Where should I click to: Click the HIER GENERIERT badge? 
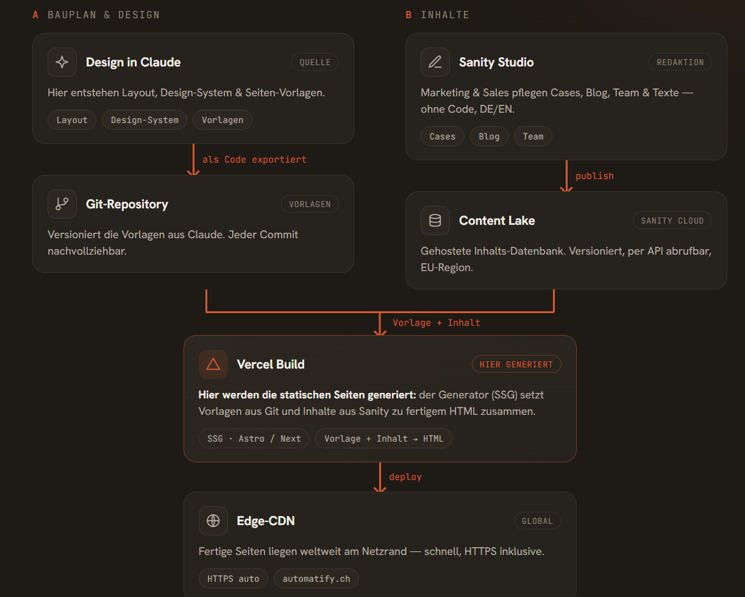(x=516, y=364)
